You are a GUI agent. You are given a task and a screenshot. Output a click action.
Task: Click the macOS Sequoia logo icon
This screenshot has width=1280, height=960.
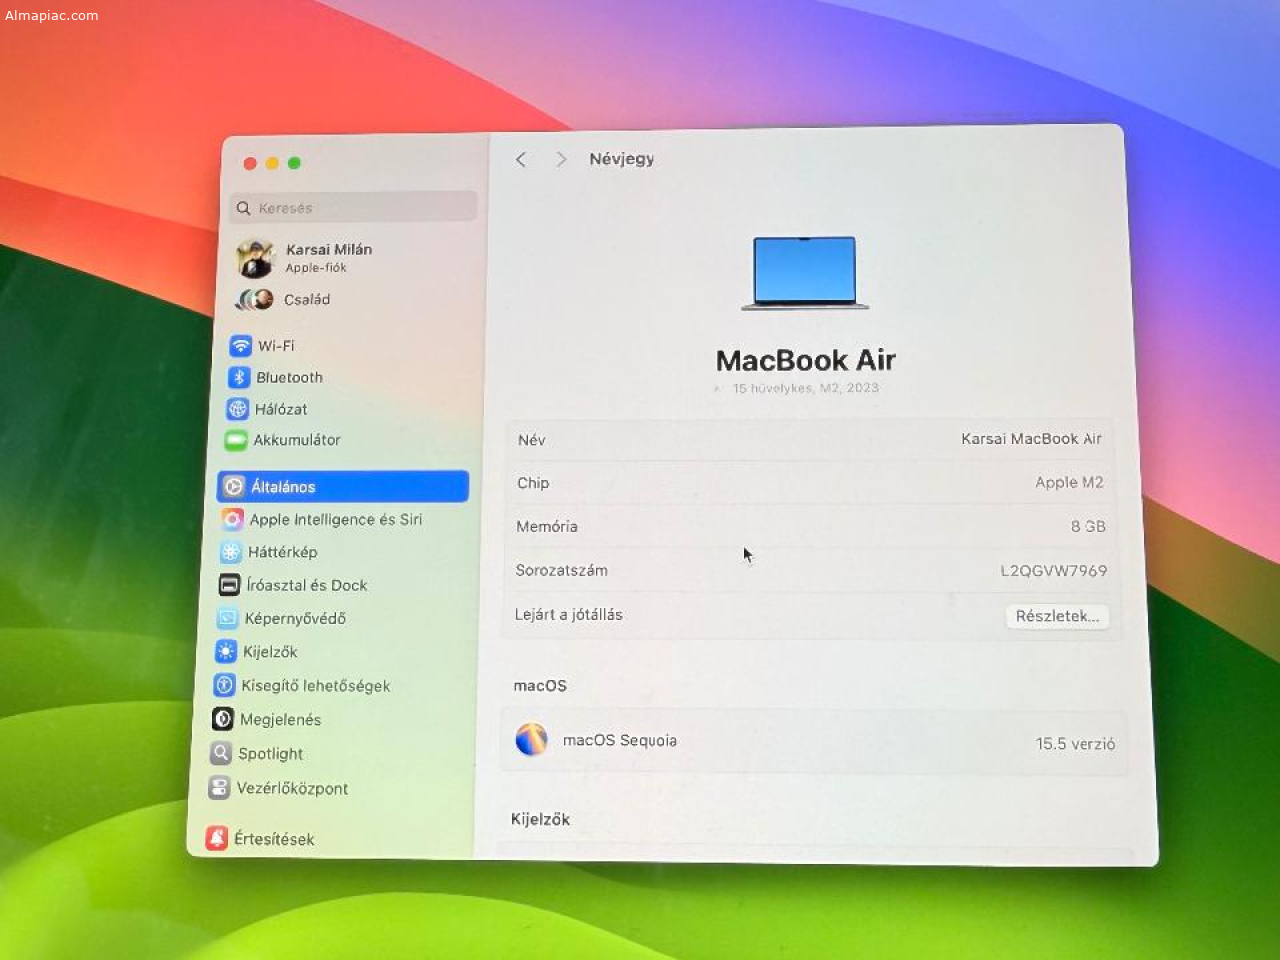531,740
